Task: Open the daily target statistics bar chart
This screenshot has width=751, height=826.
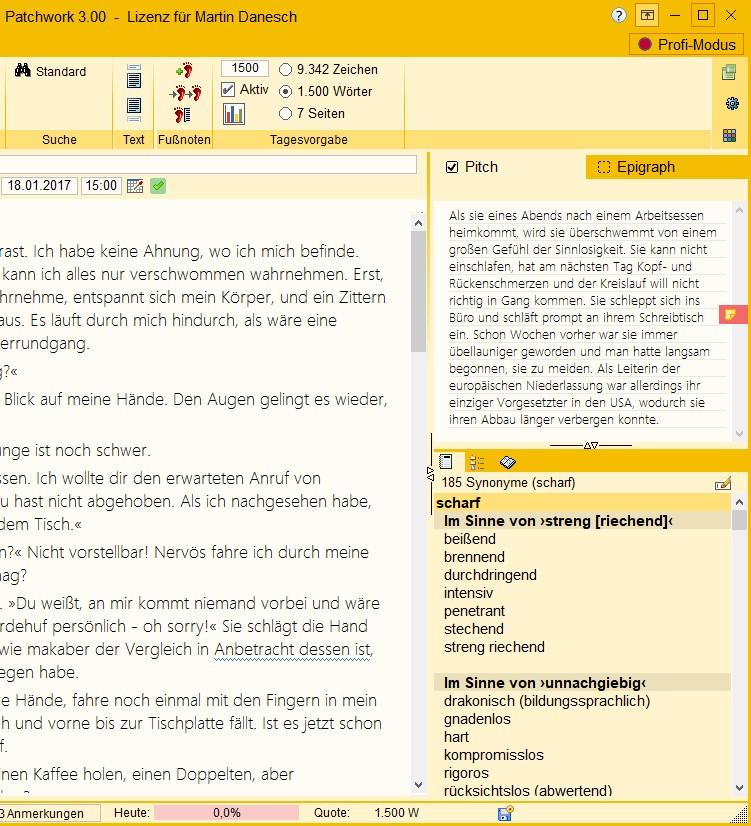Action: coord(233,114)
